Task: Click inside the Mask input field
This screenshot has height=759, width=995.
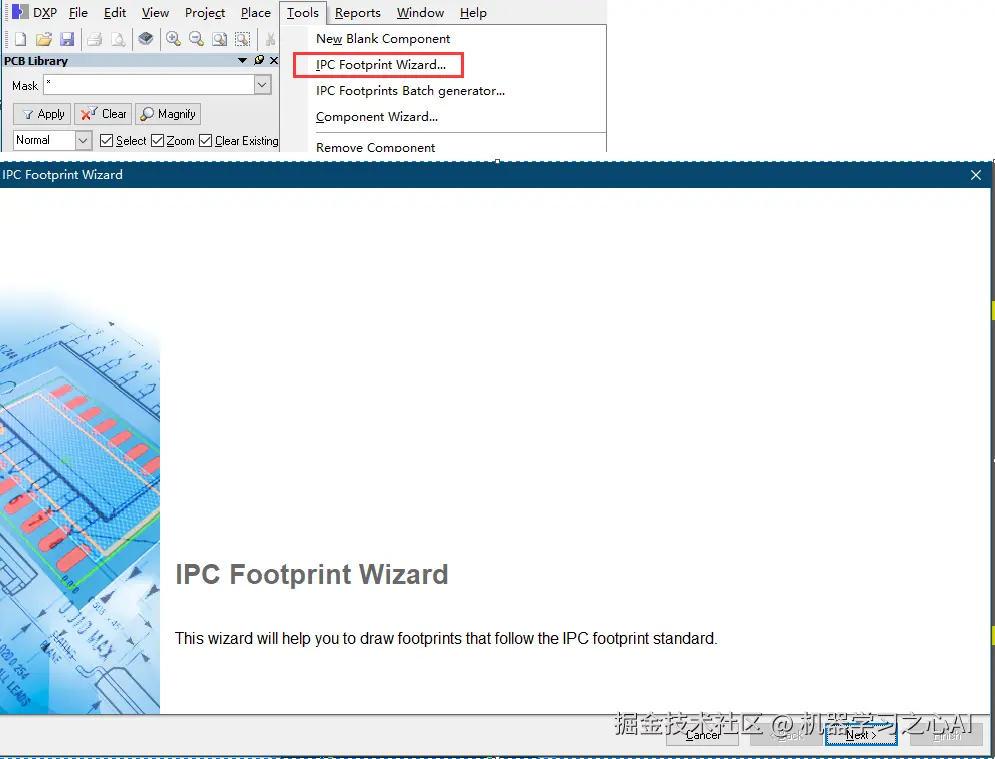Action: tap(149, 85)
